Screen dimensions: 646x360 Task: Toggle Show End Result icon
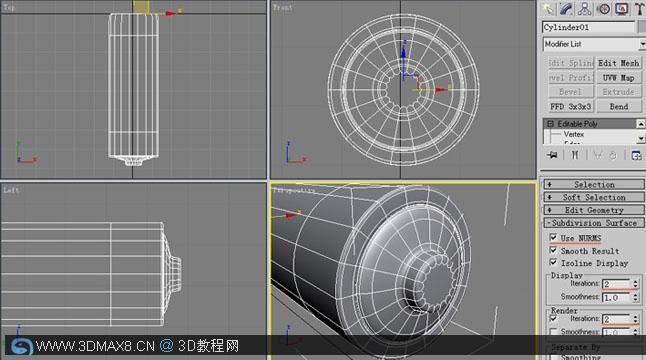pyautogui.click(x=575, y=155)
